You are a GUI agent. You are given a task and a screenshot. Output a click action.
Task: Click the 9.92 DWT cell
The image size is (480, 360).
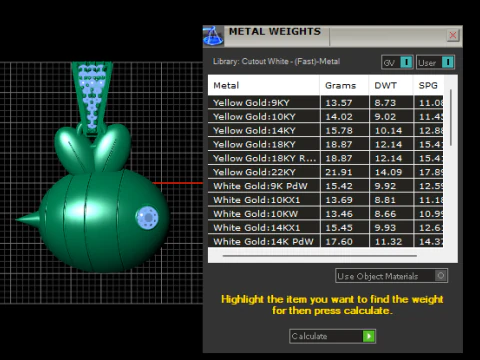click(x=391, y=186)
